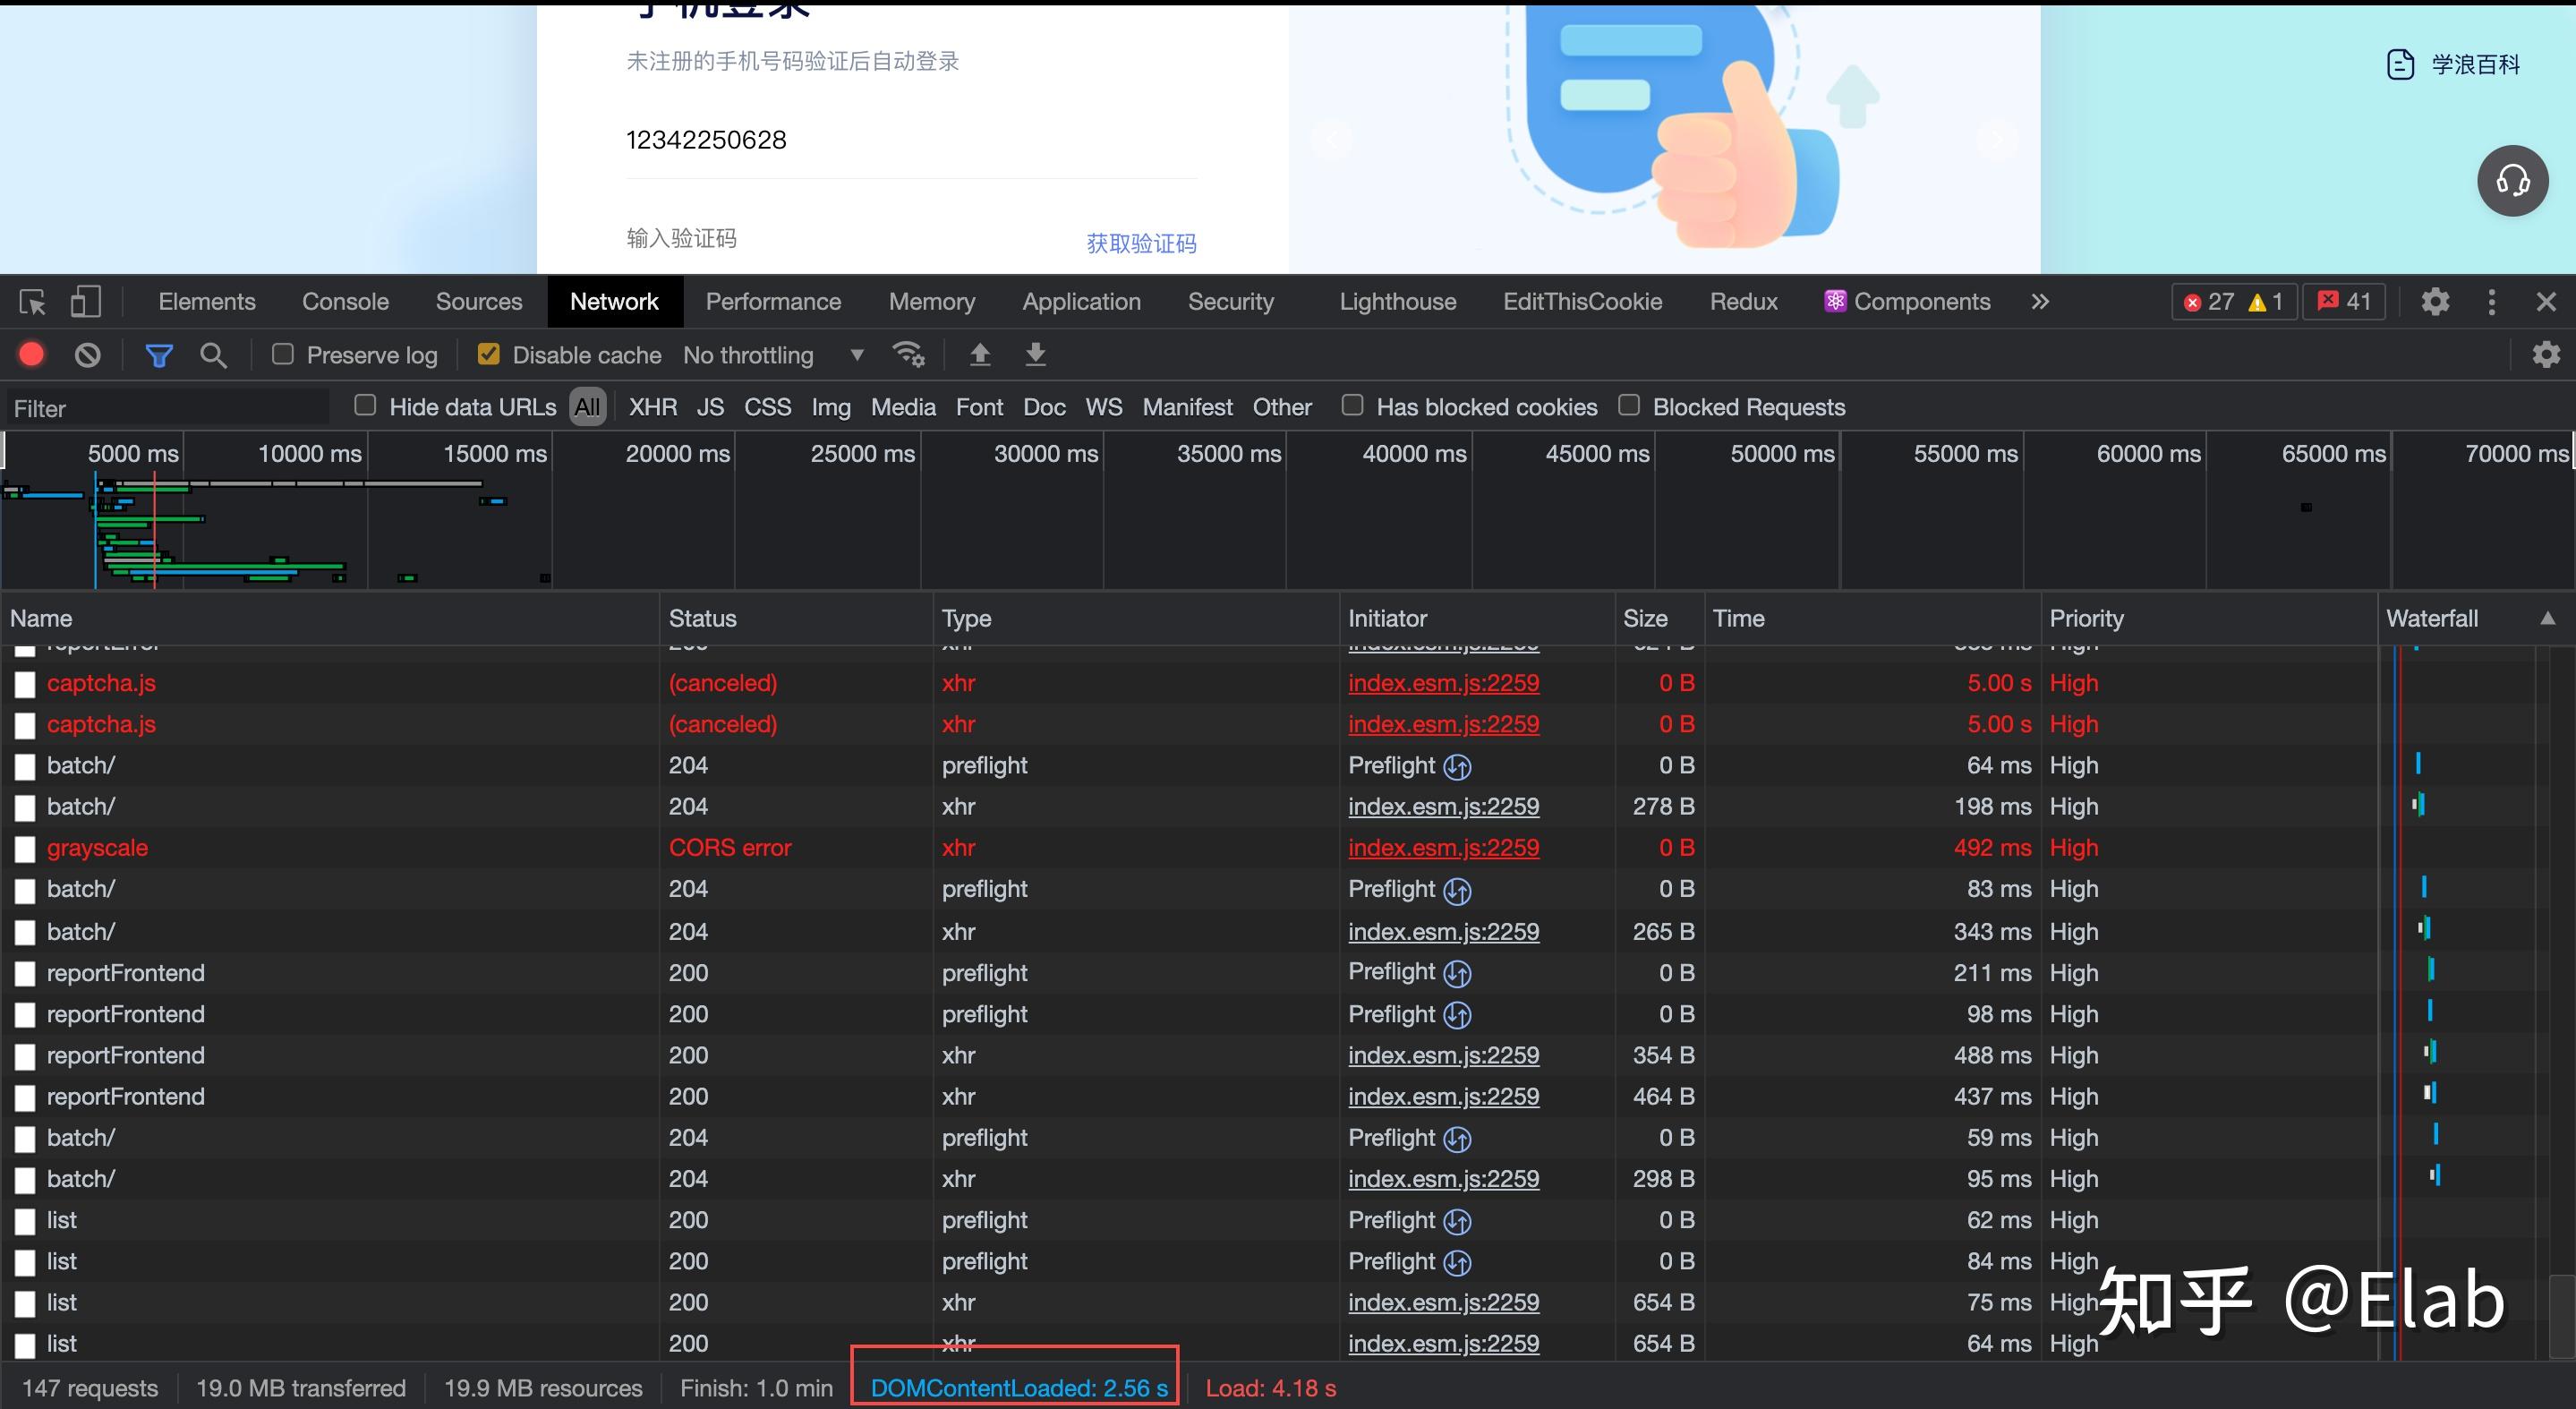2576x1409 pixels.
Task: Switch to the Console tab
Action: (344, 301)
